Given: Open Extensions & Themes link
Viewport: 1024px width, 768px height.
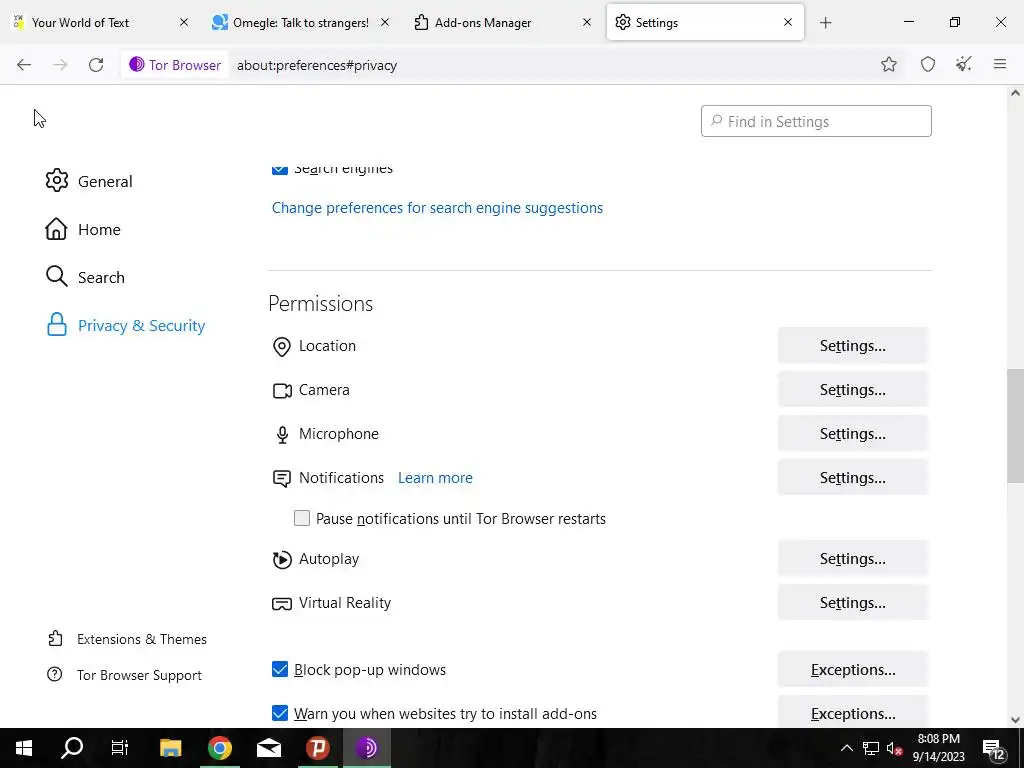Looking at the screenshot, I should pyautogui.click(x=127, y=639).
